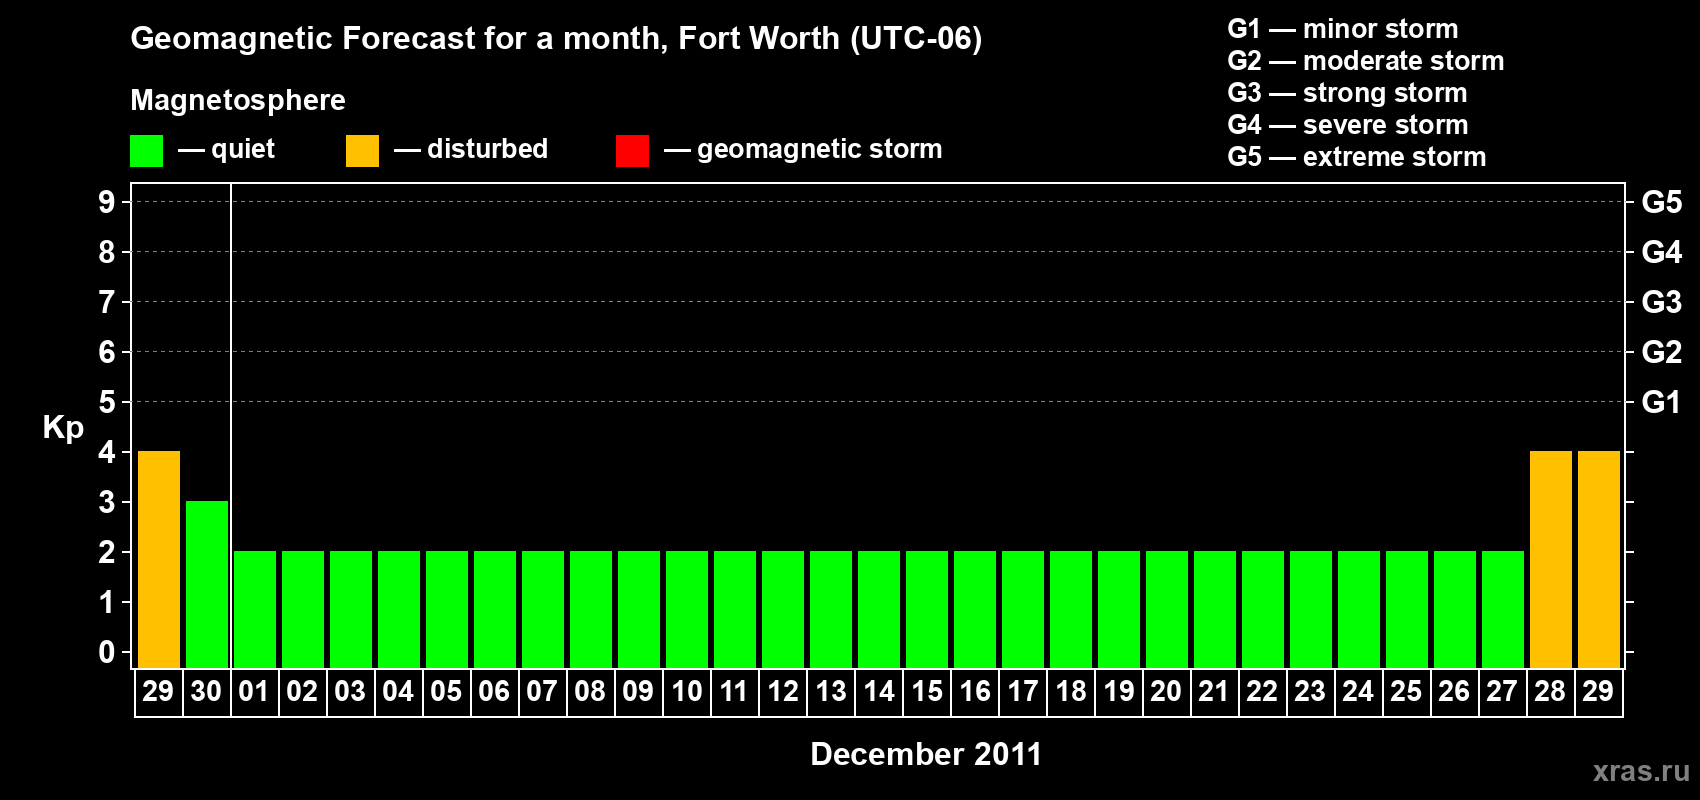Viewport: 1700px width, 800px height.
Task: Click the 'G2 — moderate storm' legend line
Action: click(x=1366, y=61)
